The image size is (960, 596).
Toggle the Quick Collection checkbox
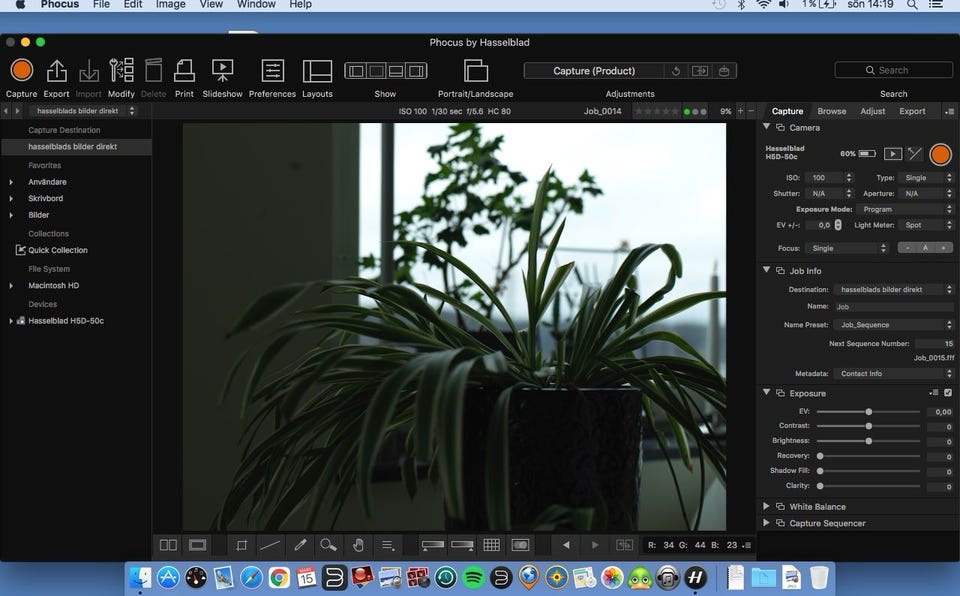[x=20, y=250]
